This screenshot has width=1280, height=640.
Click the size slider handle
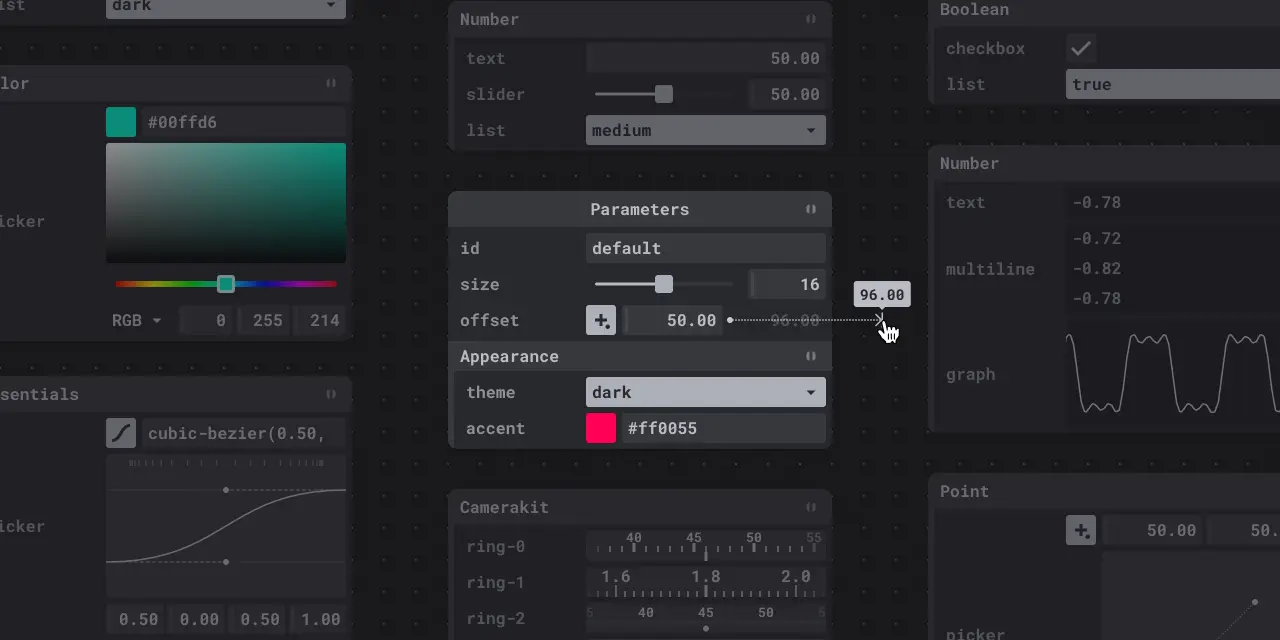tap(663, 284)
